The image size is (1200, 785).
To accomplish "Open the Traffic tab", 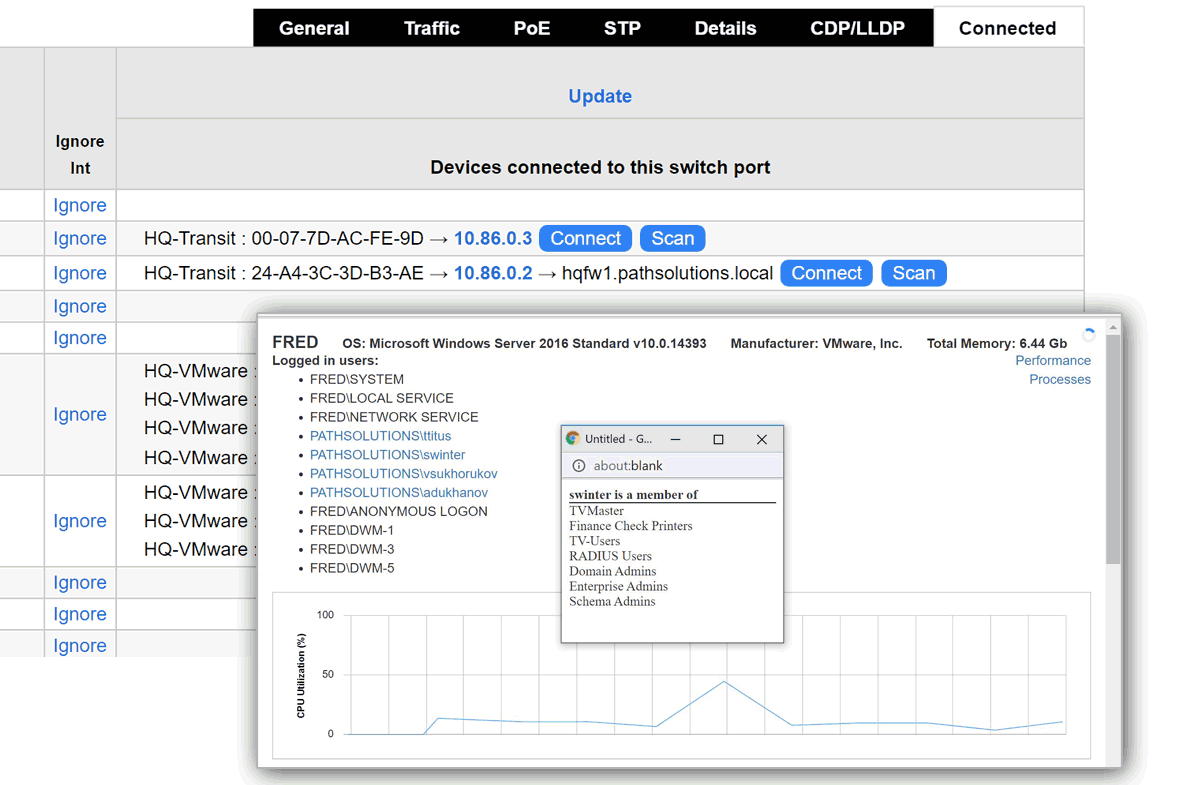I will [x=432, y=28].
